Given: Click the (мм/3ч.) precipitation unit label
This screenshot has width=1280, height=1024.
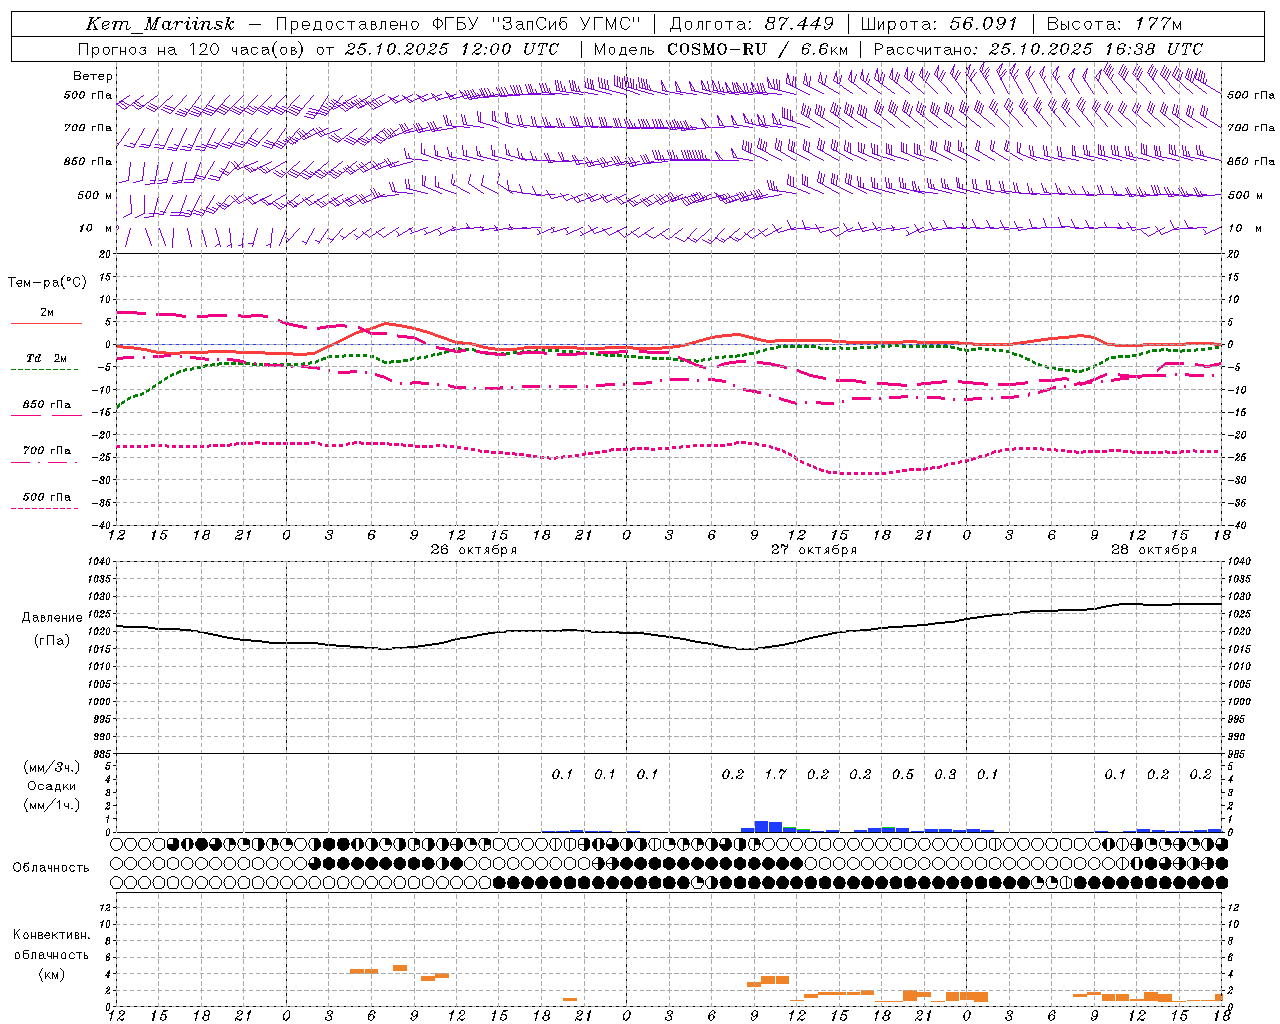Looking at the screenshot, I should pos(52,768).
